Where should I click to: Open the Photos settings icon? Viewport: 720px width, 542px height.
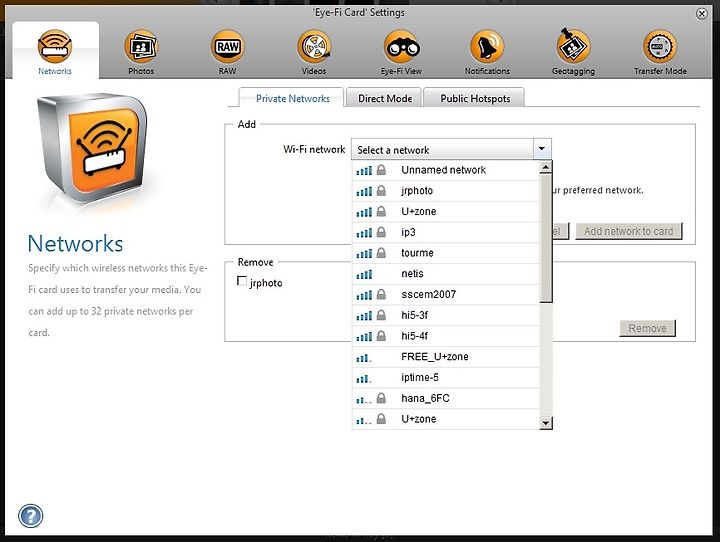point(141,46)
